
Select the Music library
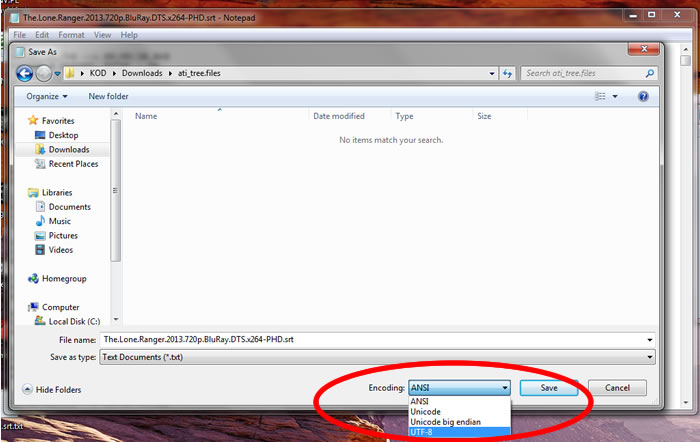(59, 221)
